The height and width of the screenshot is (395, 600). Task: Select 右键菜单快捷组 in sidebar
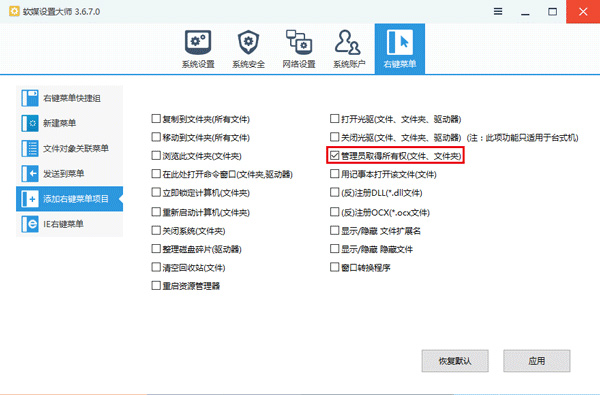[x=69, y=98]
